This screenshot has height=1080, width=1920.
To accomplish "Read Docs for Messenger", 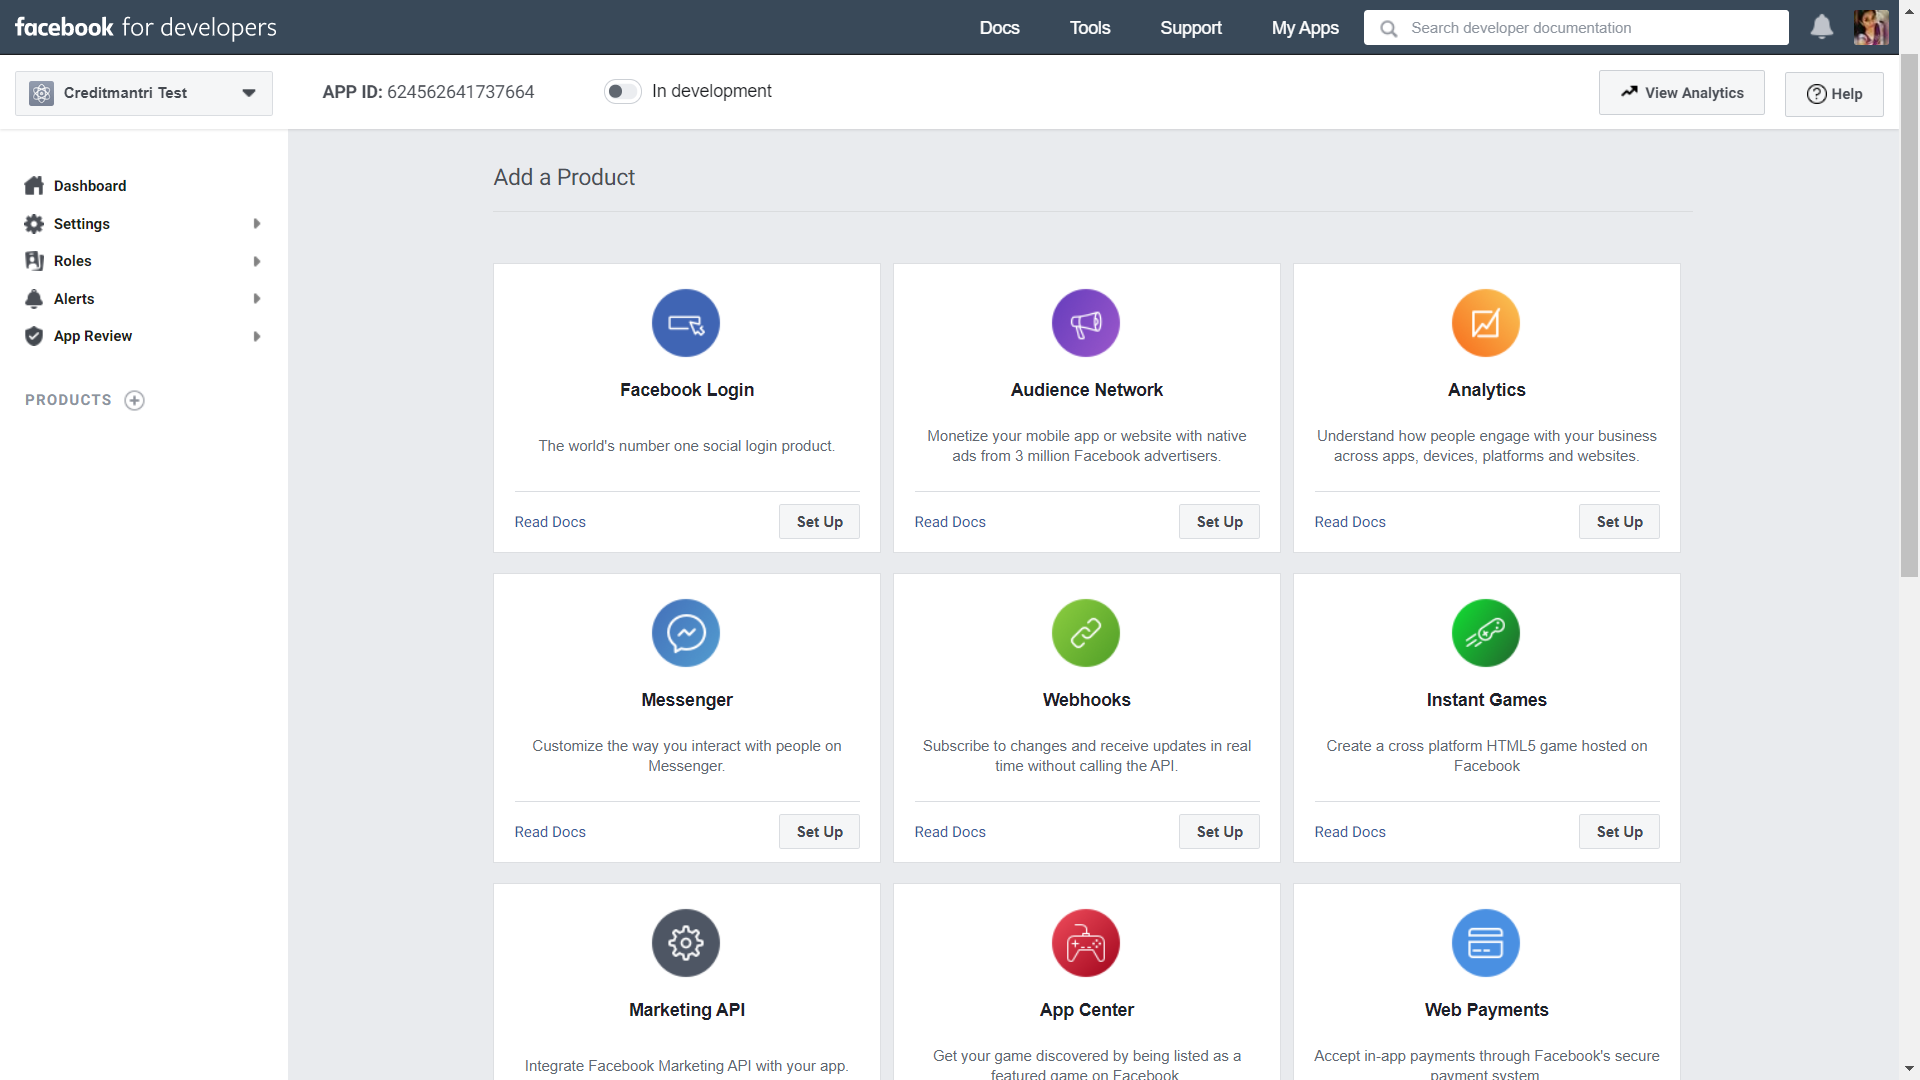I will point(550,832).
